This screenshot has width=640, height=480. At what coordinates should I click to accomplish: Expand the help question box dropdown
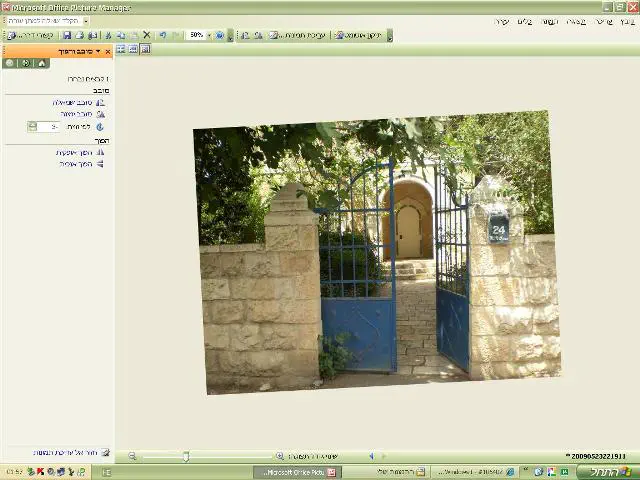click(86, 21)
